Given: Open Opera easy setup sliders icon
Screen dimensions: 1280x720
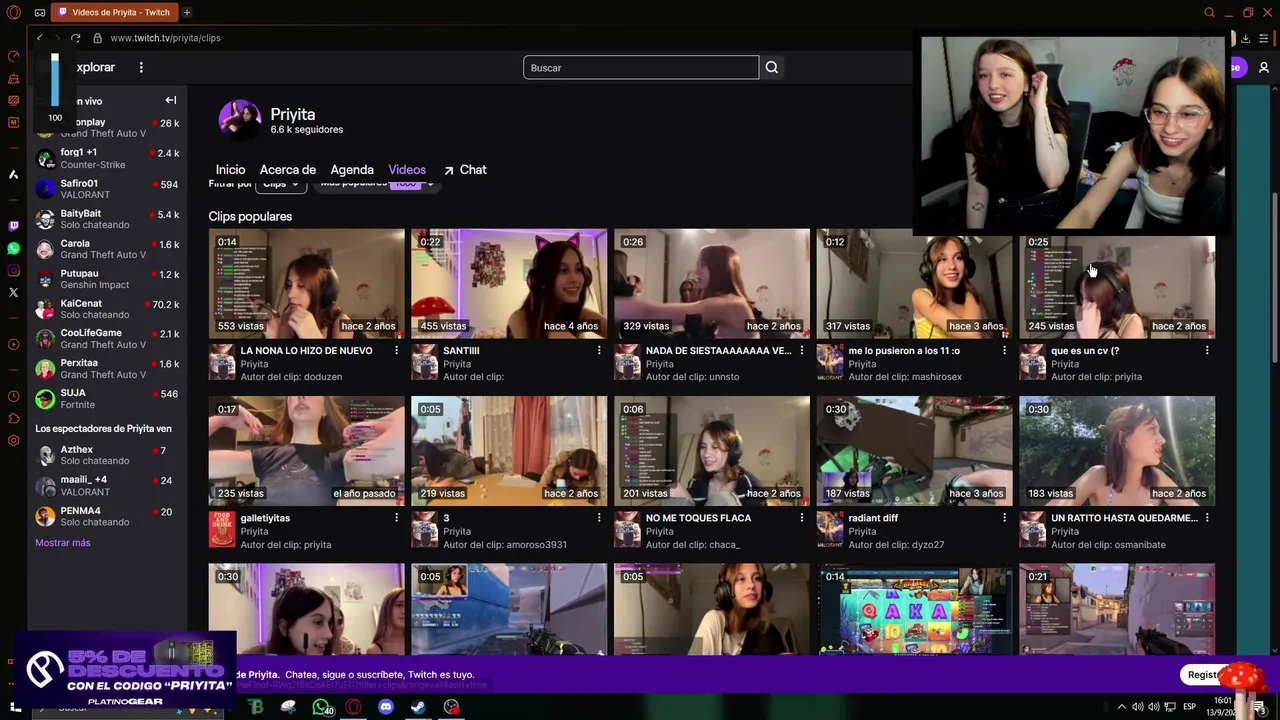Looking at the screenshot, I should tap(1265, 38).
